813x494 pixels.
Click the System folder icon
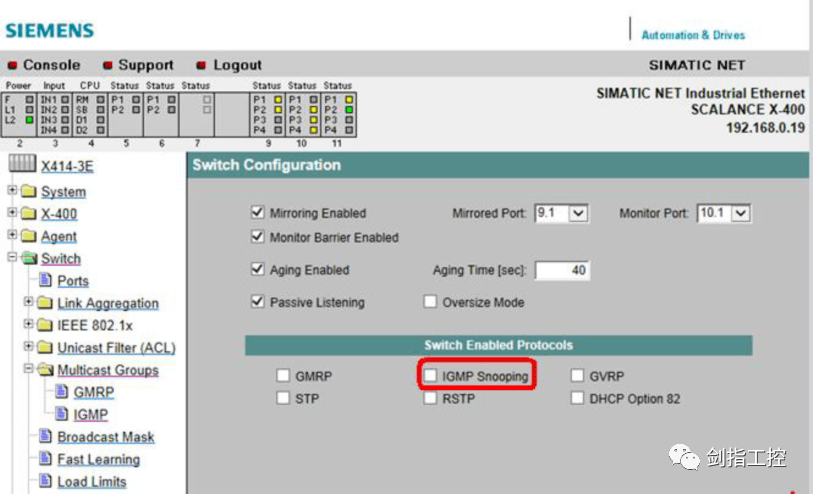[29, 191]
